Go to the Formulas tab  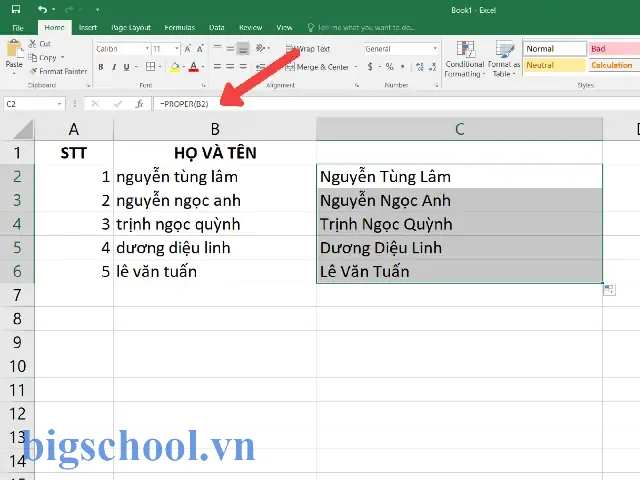(180, 27)
